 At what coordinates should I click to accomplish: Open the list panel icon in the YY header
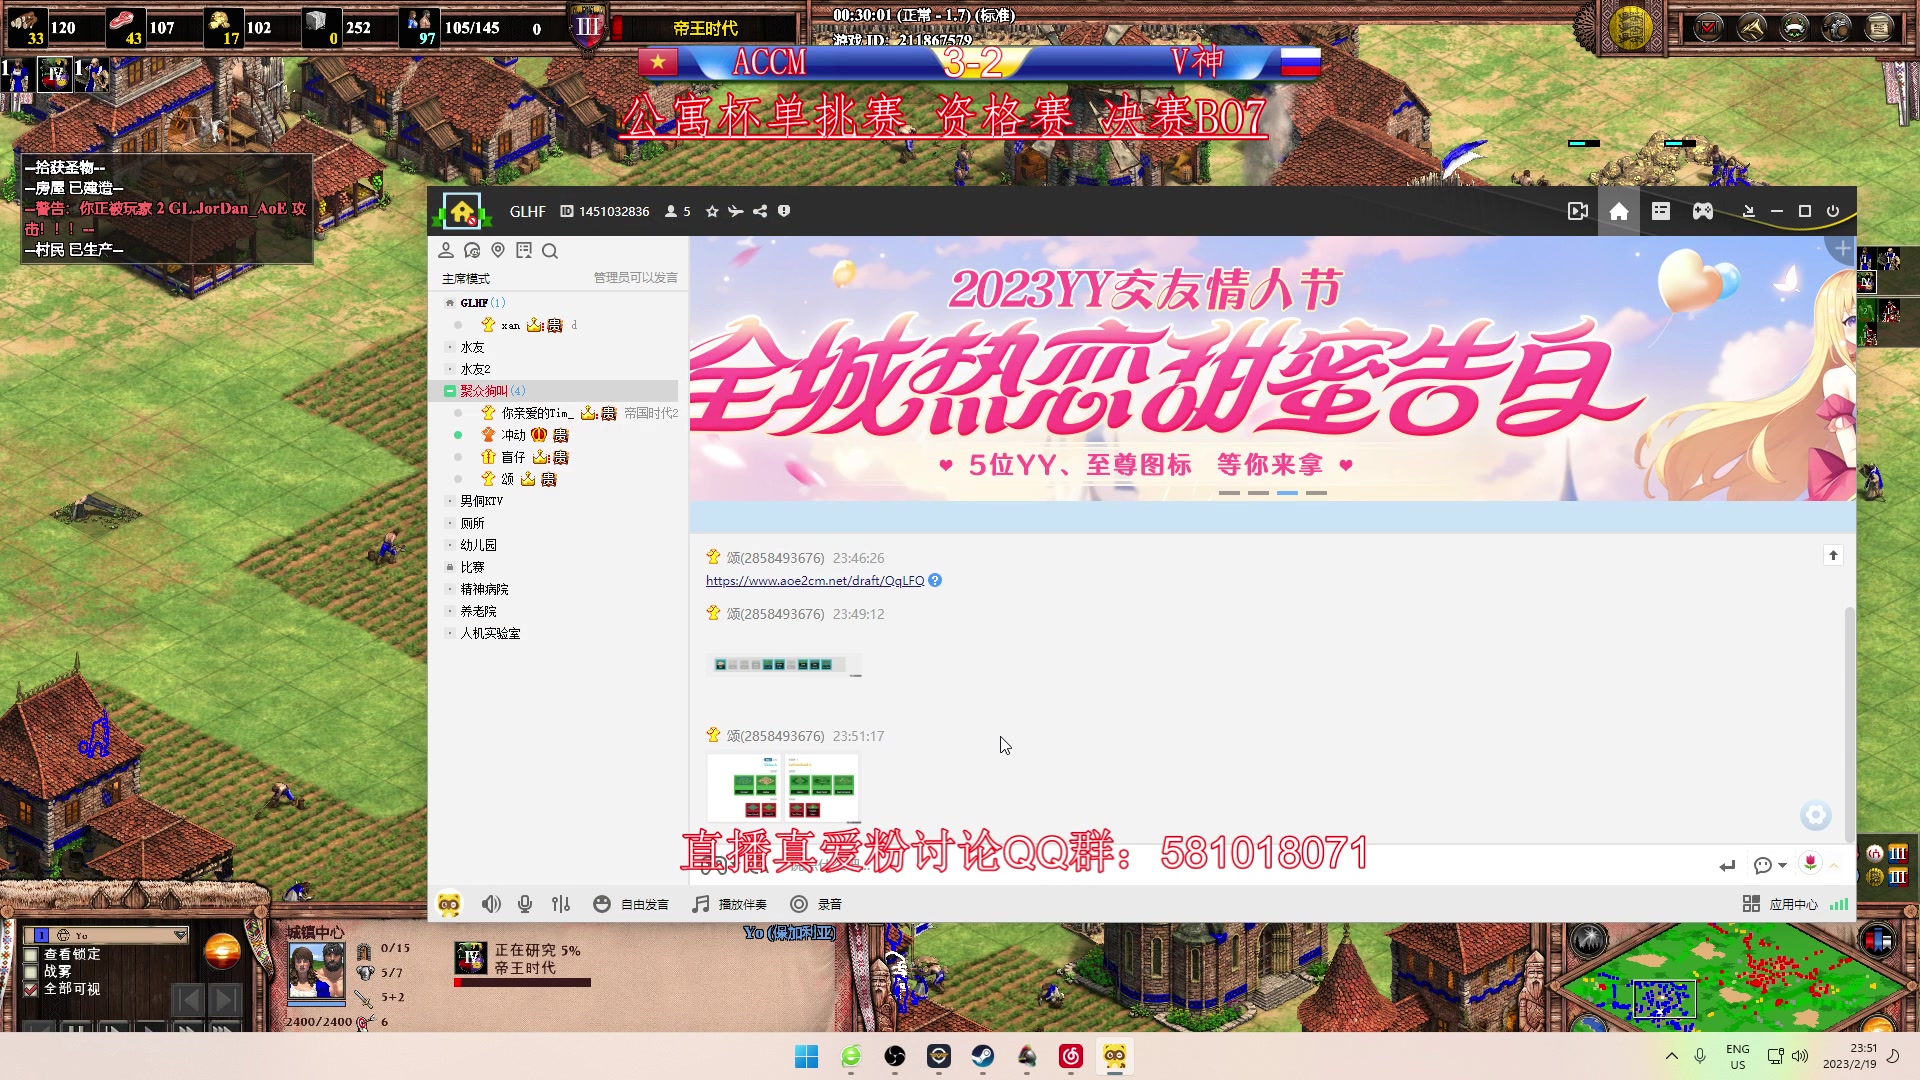[x=1661, y=211]
